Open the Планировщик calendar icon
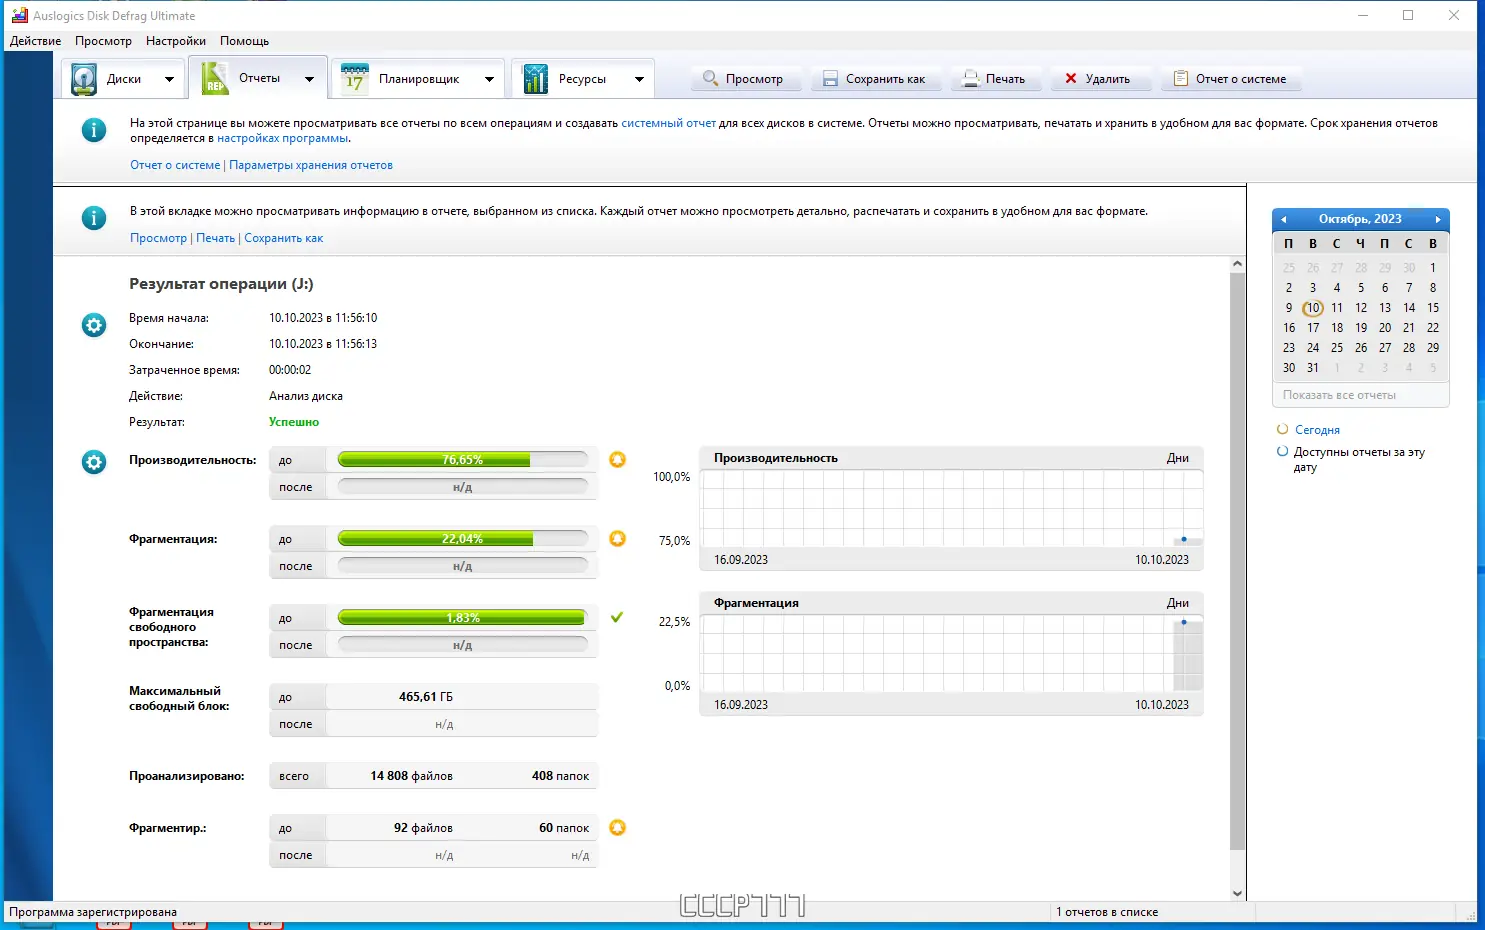 (x=355, y=79)
